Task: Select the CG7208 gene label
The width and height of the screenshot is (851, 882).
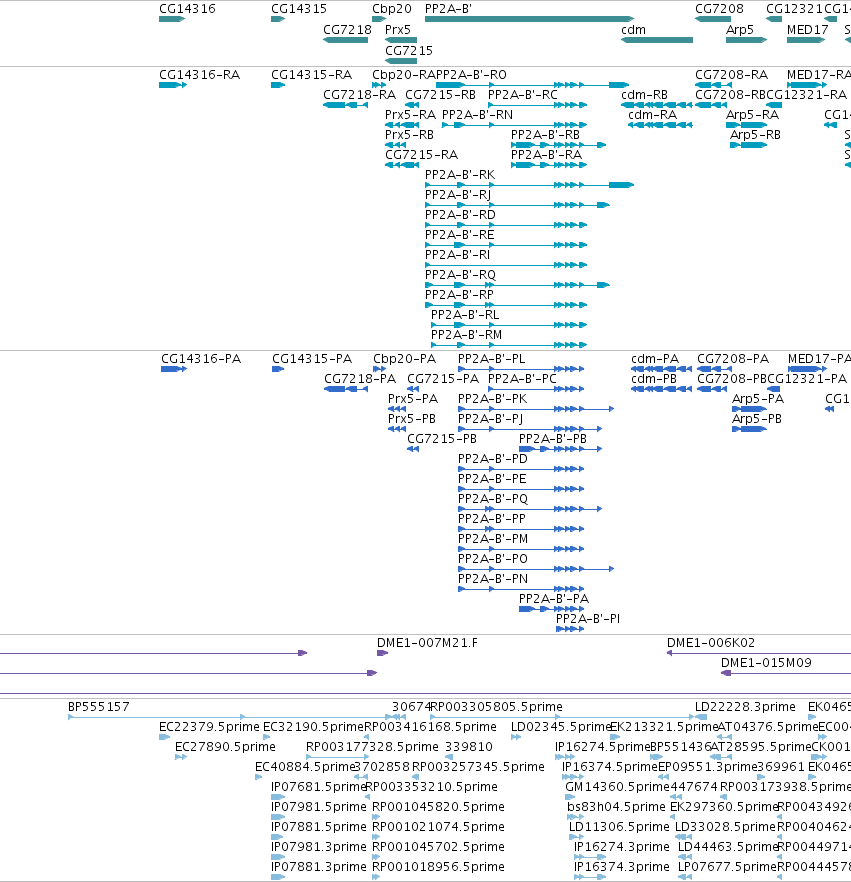Action: click(x=719, y=8)
